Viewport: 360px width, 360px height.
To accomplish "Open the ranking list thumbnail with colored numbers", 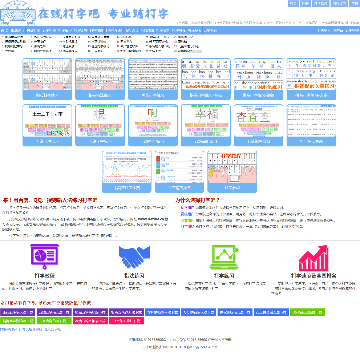I will 180,167.
